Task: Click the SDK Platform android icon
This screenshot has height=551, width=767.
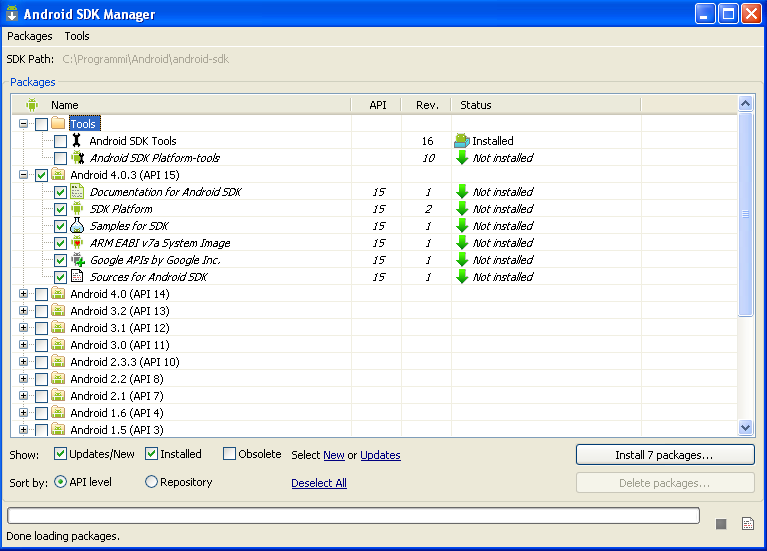Action: pos(77,208)
